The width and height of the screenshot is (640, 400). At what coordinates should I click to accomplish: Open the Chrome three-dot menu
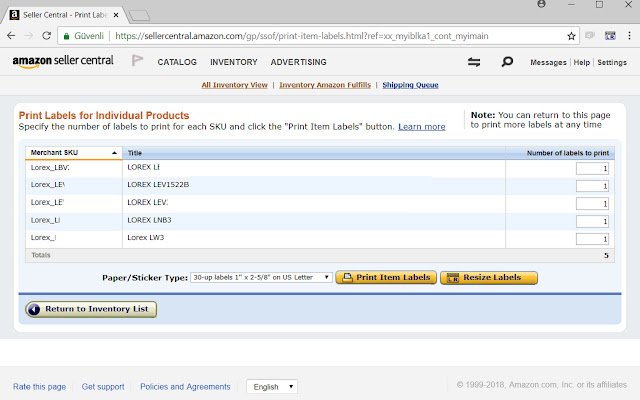pos(629,36)
